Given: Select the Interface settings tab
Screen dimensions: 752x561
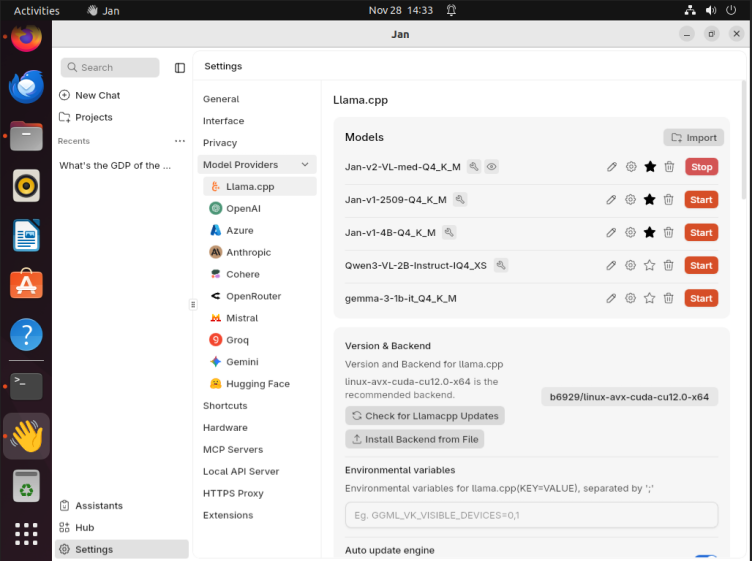Looking at the screenshot, I should [x=223, y=121].
